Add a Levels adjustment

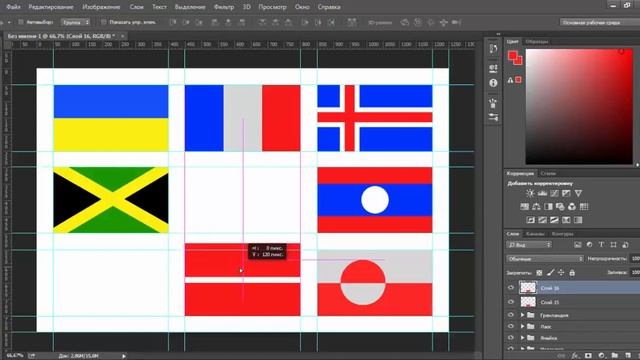pos(542,193)
